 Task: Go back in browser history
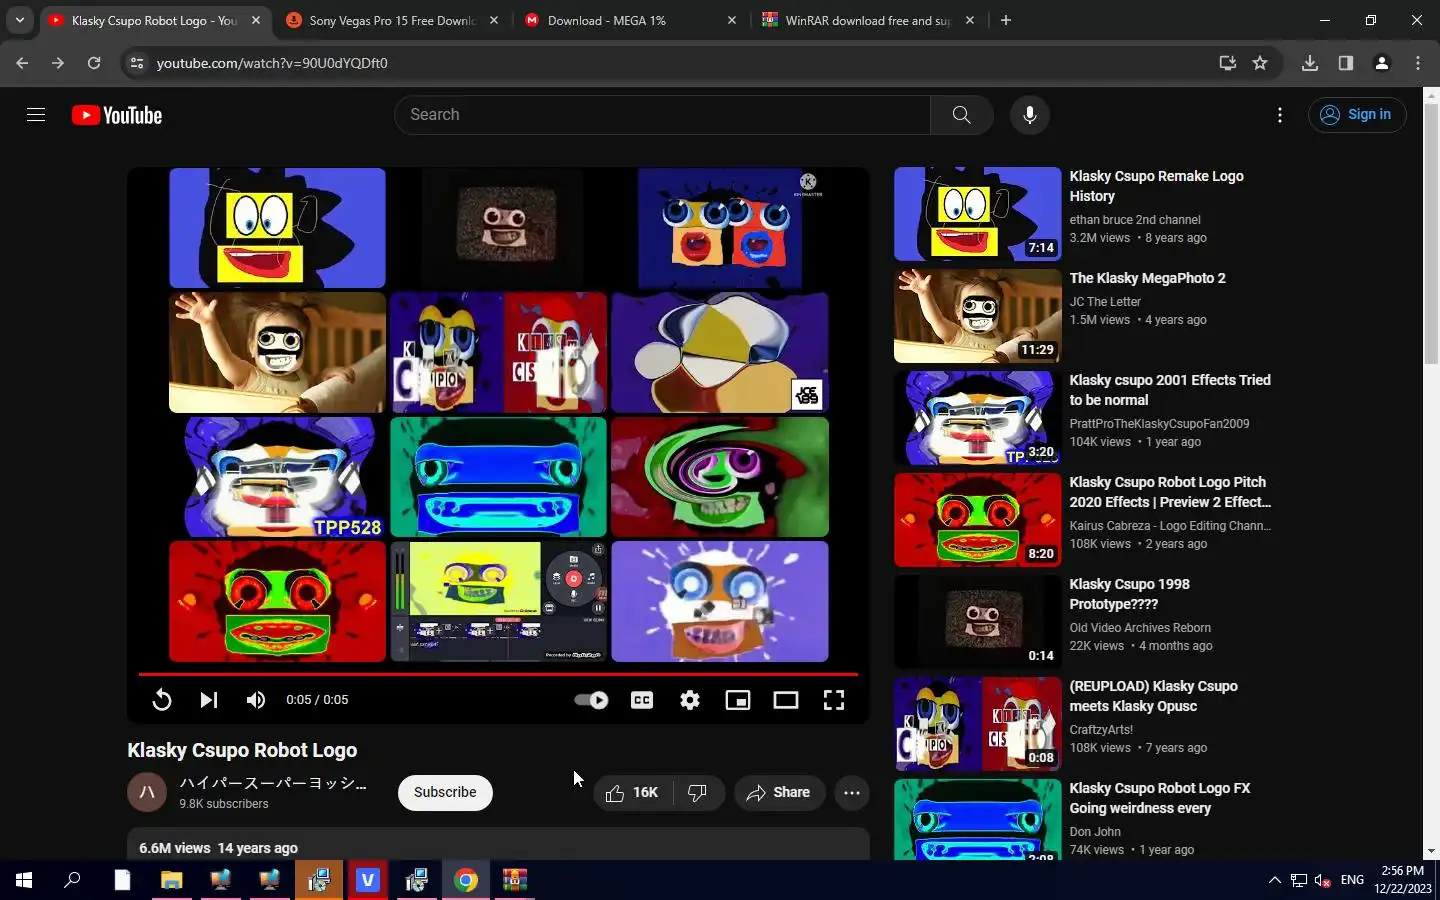22,63
